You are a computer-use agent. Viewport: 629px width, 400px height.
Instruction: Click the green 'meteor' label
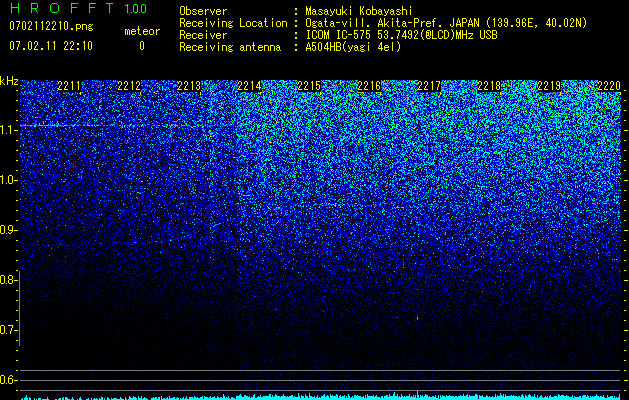click(x=142, y=31)
